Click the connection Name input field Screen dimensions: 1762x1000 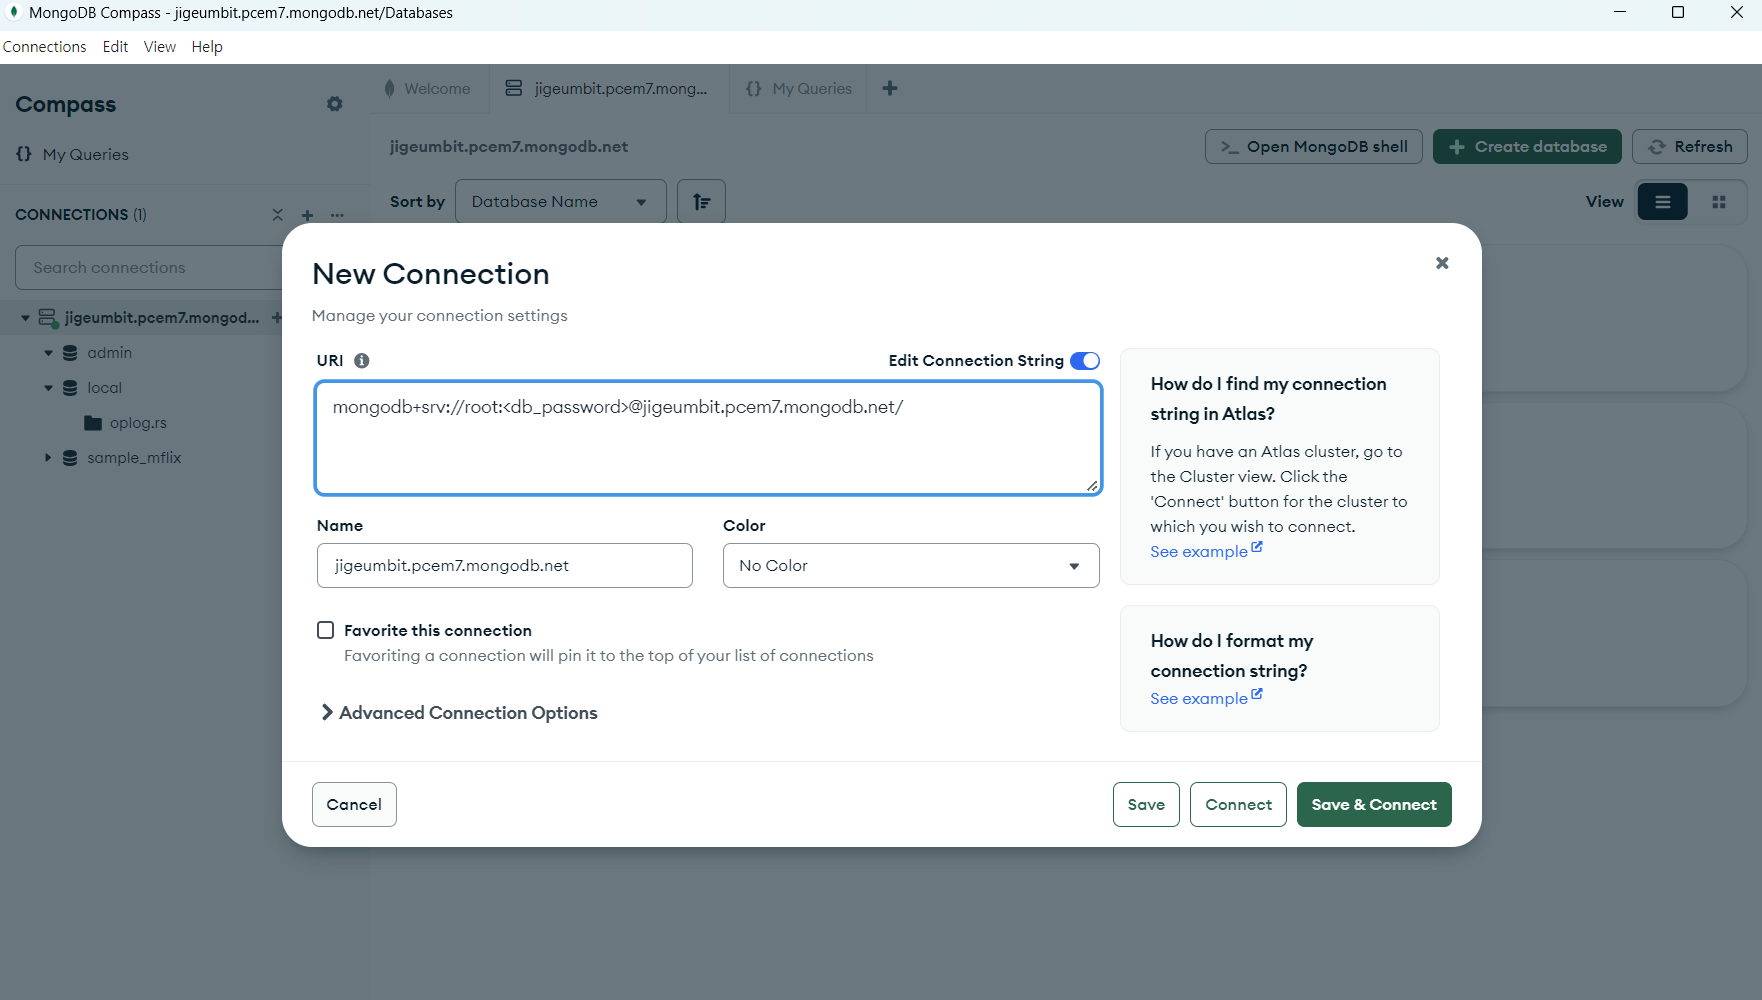click(505, 566)
